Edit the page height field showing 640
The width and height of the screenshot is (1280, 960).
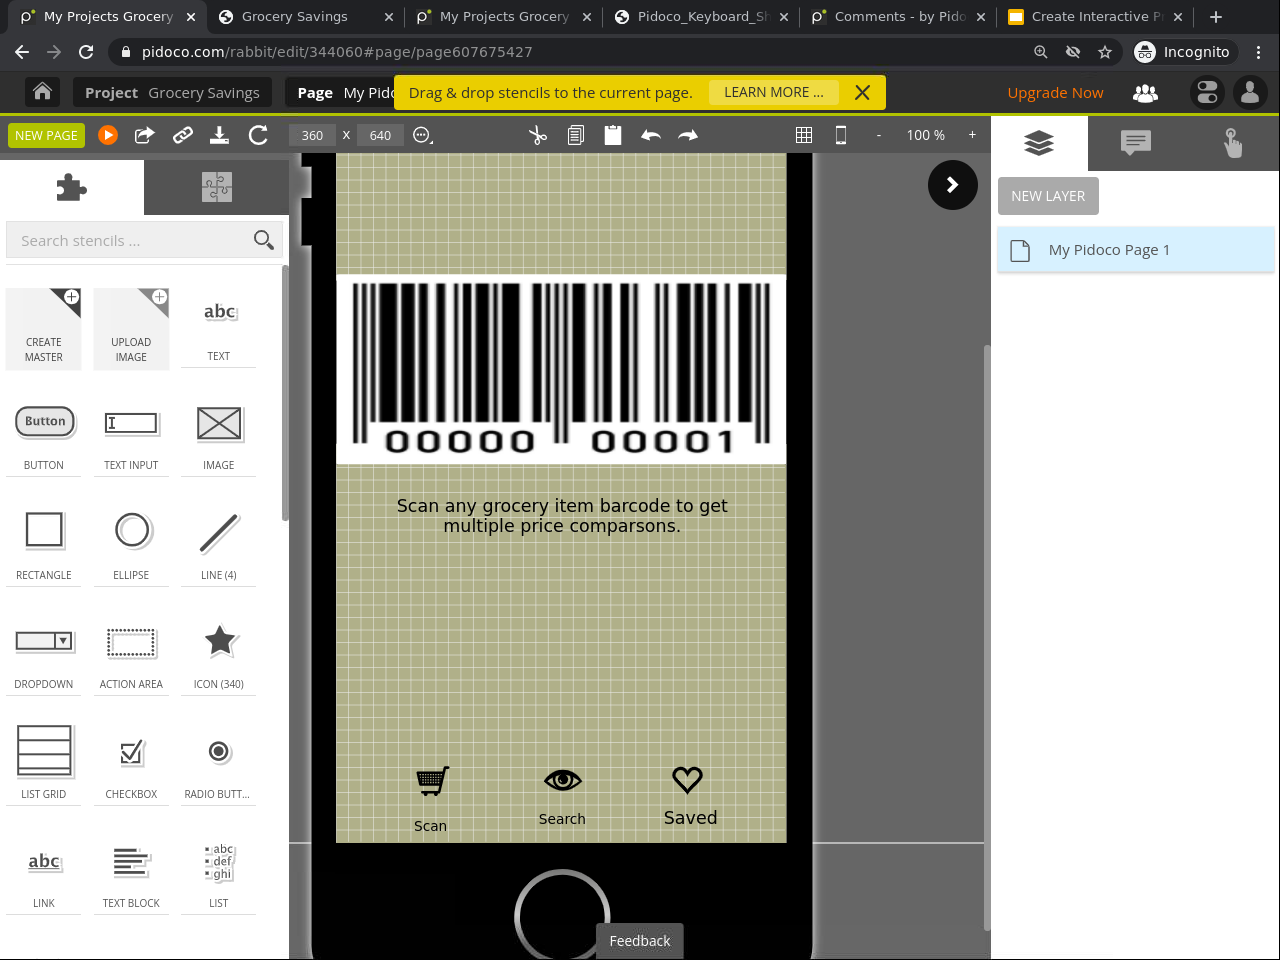pos(380,135)
